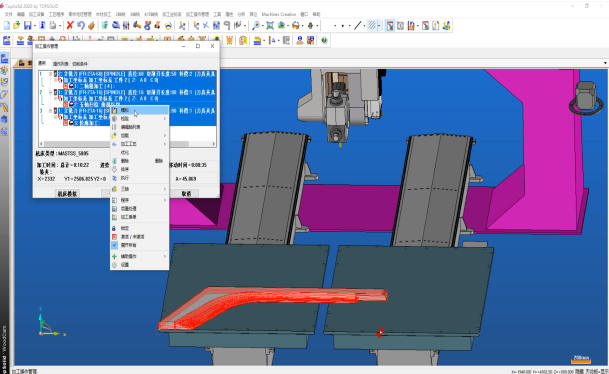Open dropdown arrow beside the Save icon
Screen dimensions: 609x374
point(35,26)
